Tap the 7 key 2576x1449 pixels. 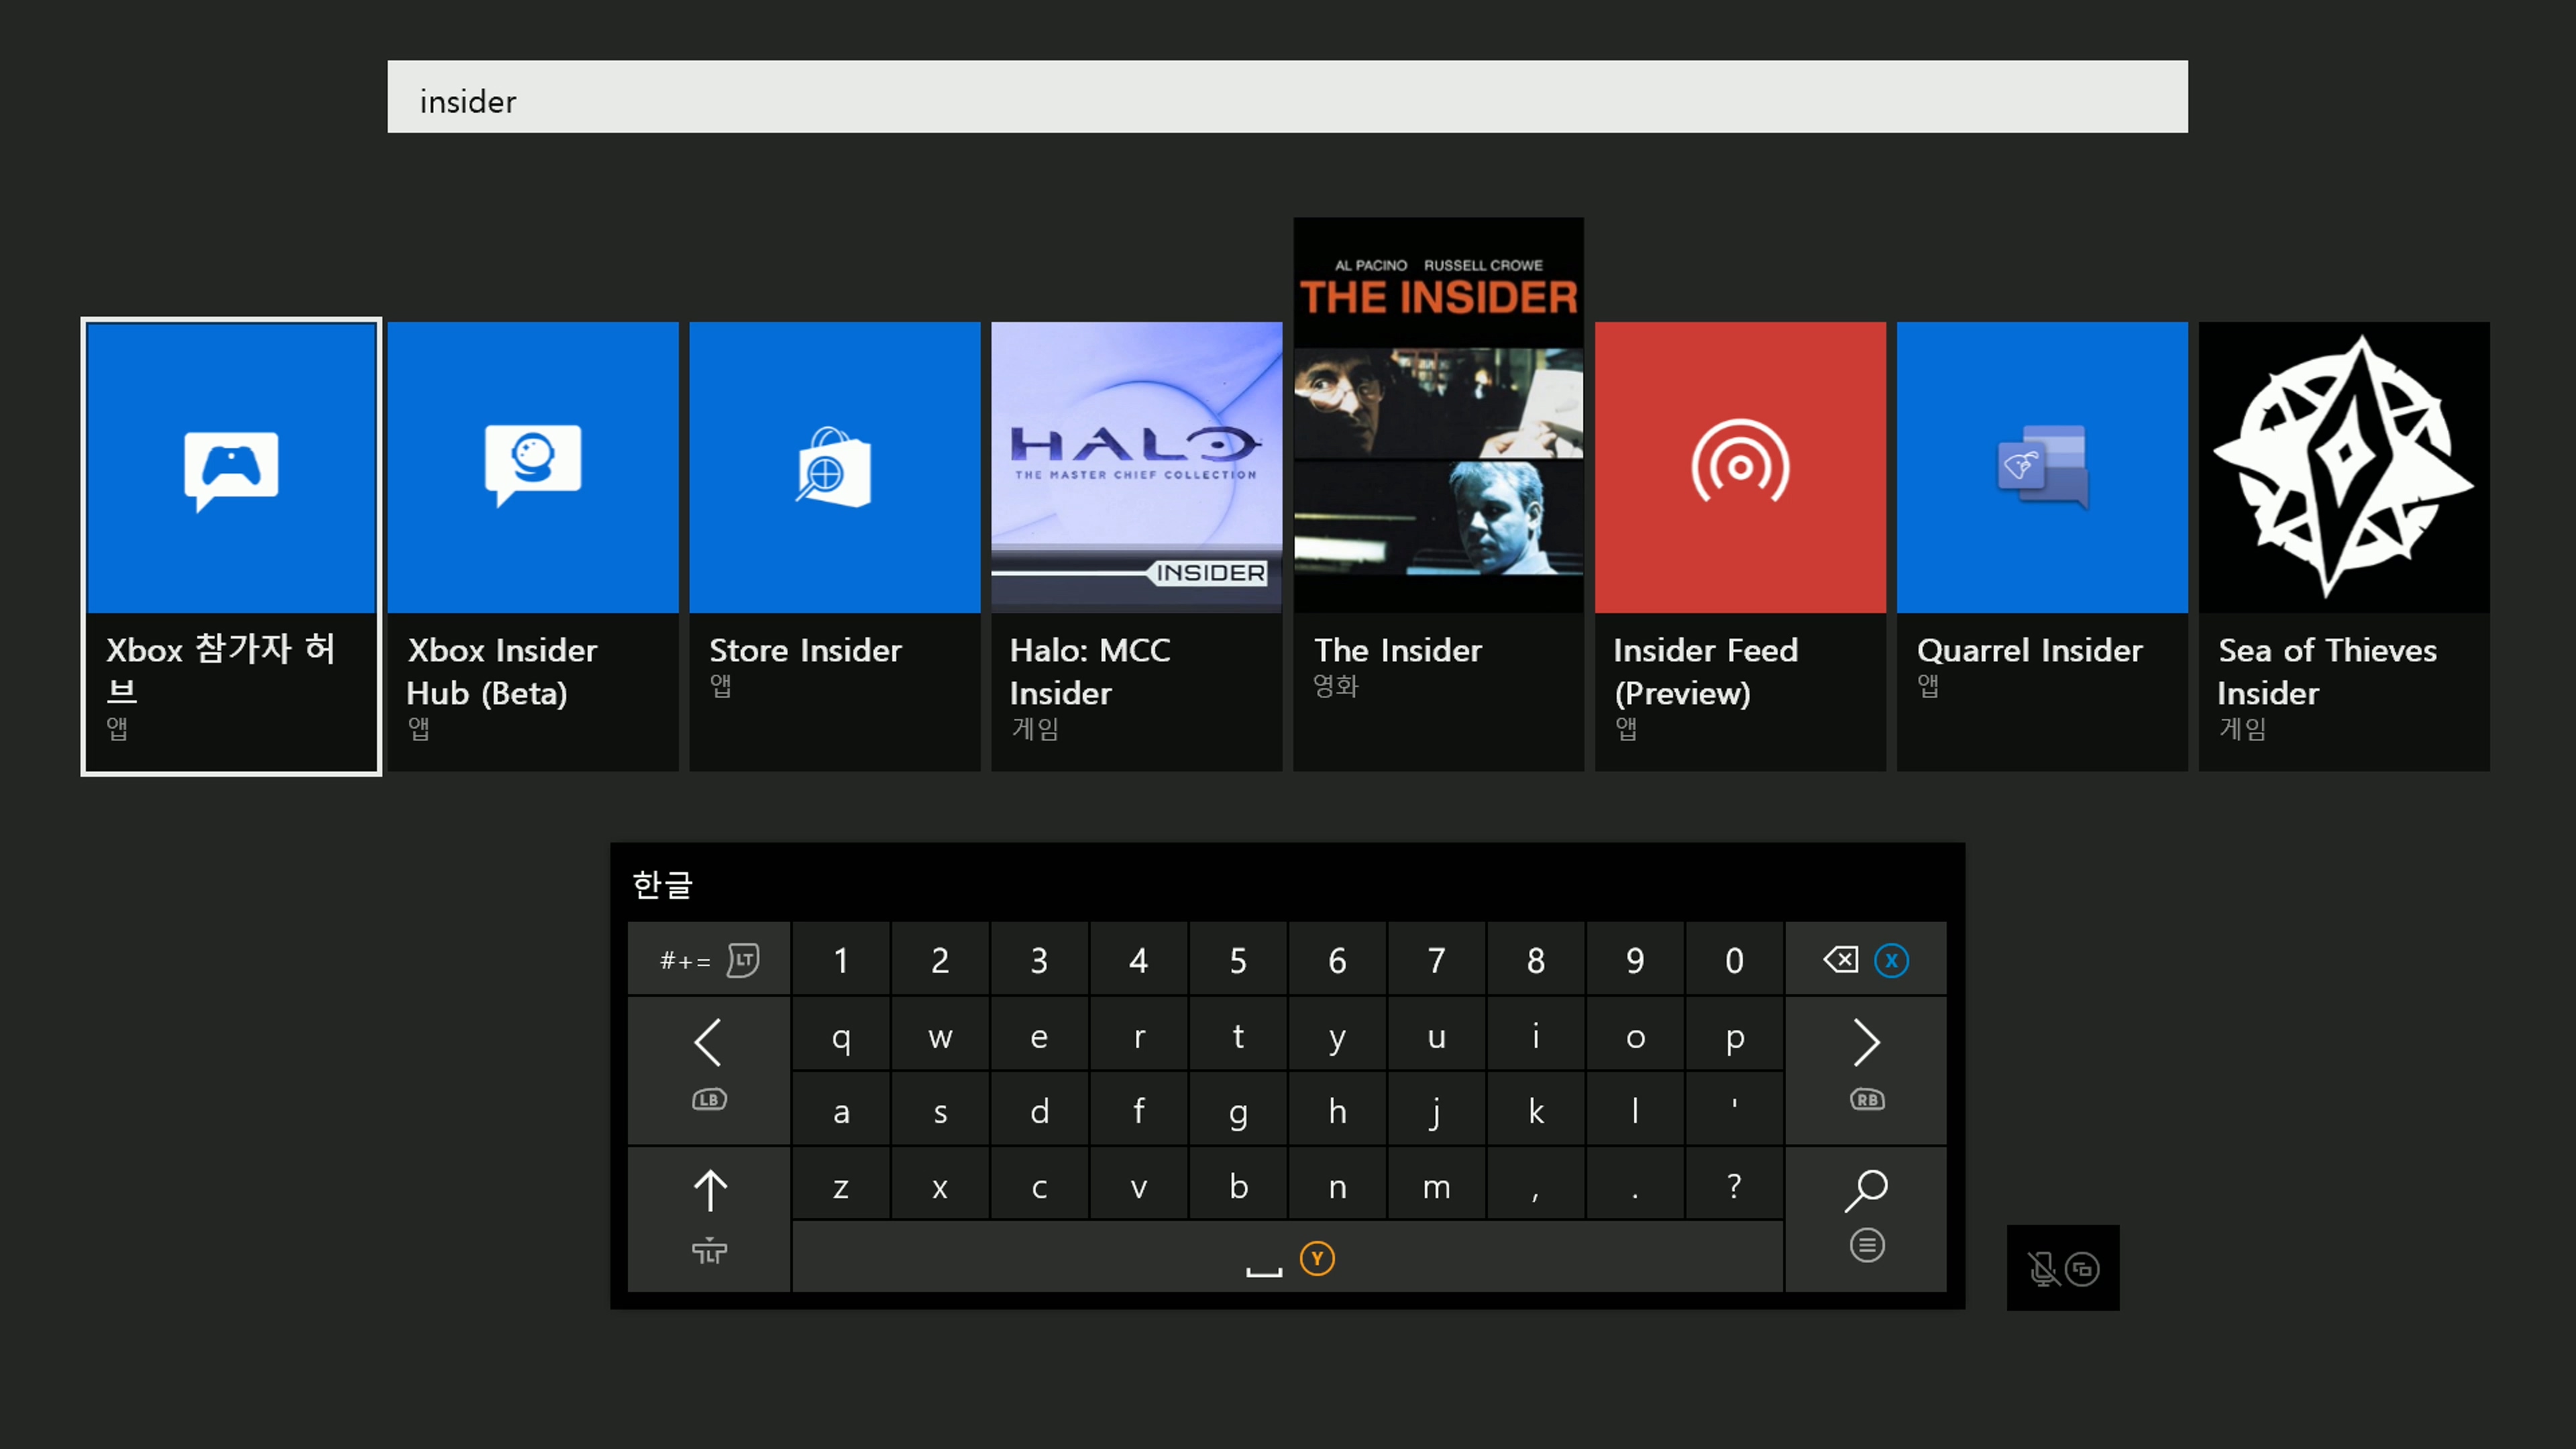point(1436,960)
